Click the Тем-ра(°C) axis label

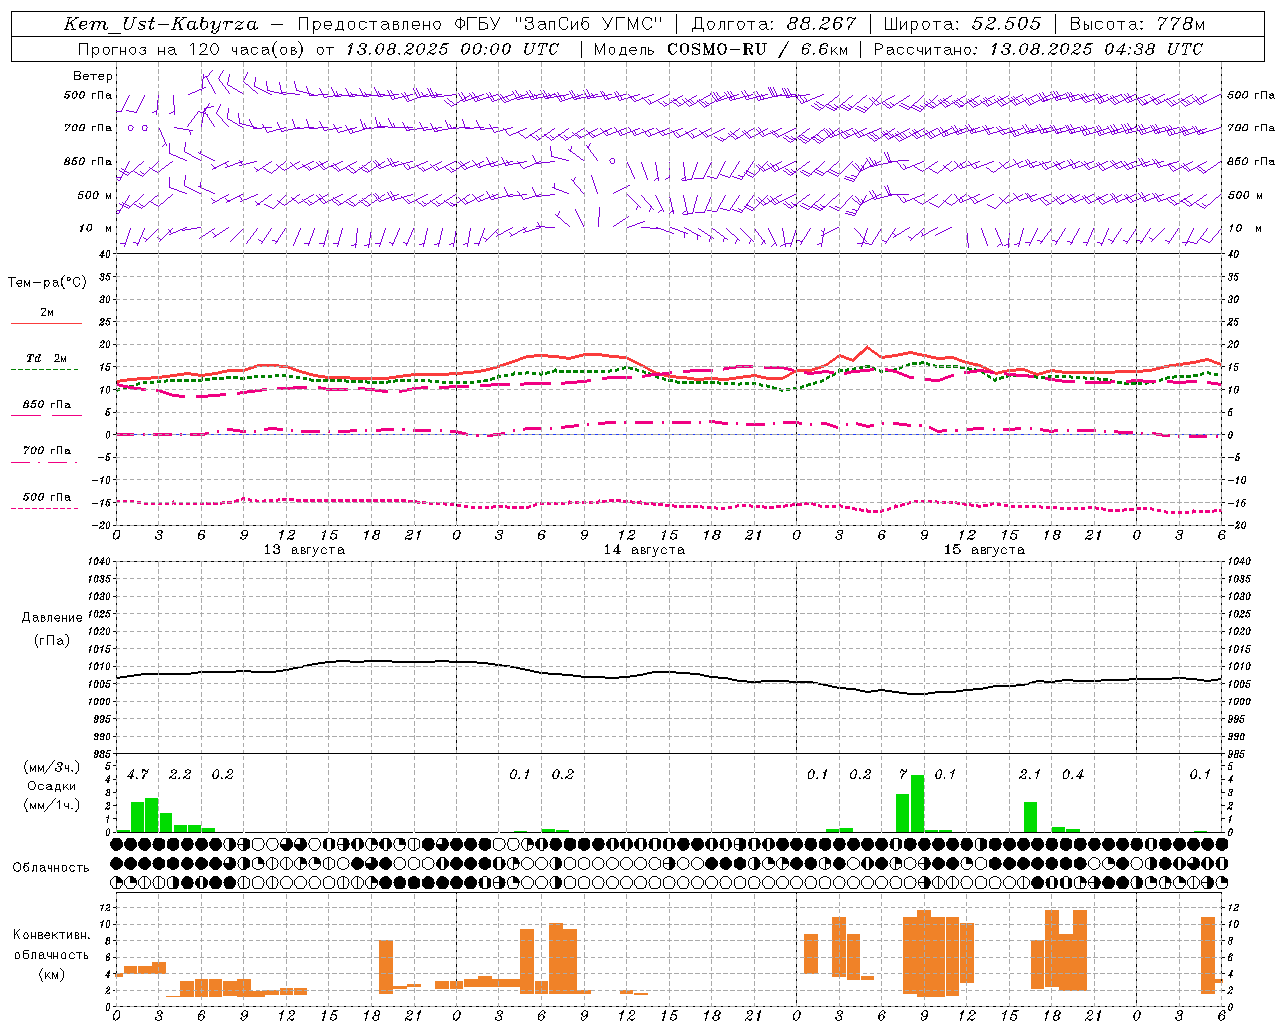(x=47, y=283)
